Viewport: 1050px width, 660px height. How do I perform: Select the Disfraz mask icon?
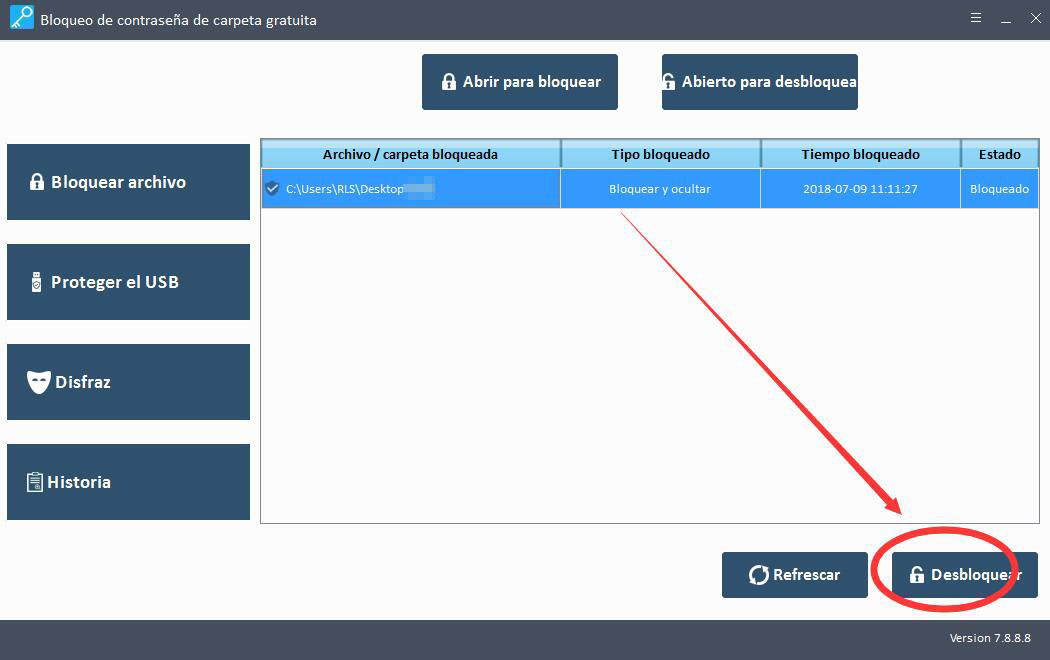(x=38, y=382)
